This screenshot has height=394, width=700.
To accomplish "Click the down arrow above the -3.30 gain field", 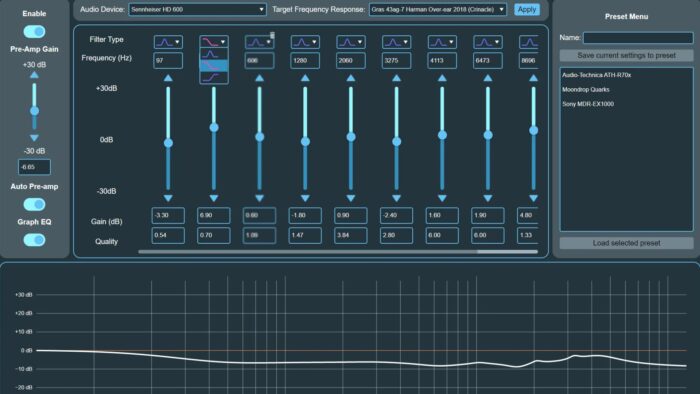I will (x=168, y=198).
